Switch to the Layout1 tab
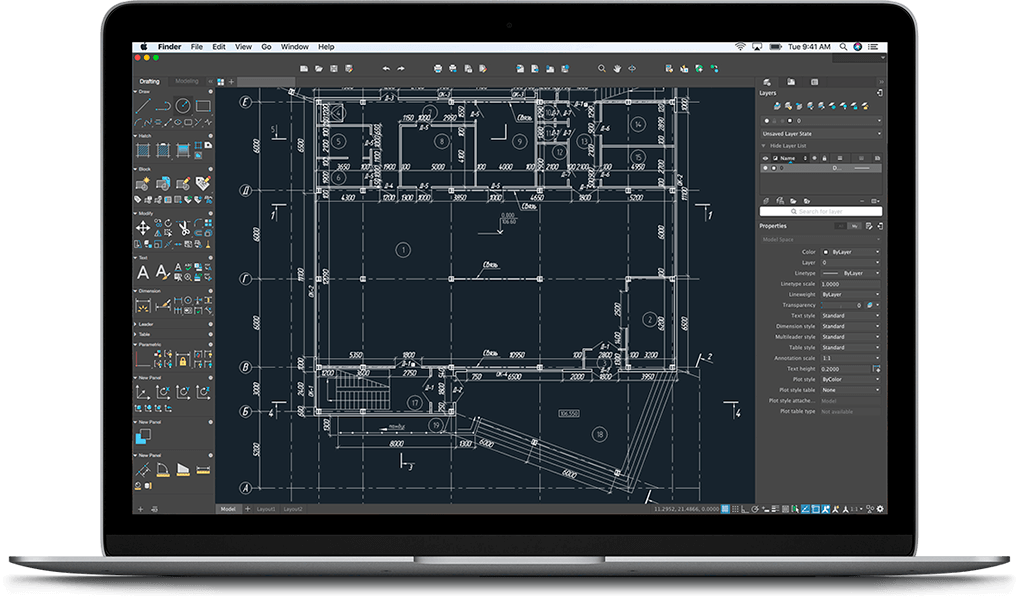The height and width of the screenshot is (597, 1018). click(x=266, y=509)
